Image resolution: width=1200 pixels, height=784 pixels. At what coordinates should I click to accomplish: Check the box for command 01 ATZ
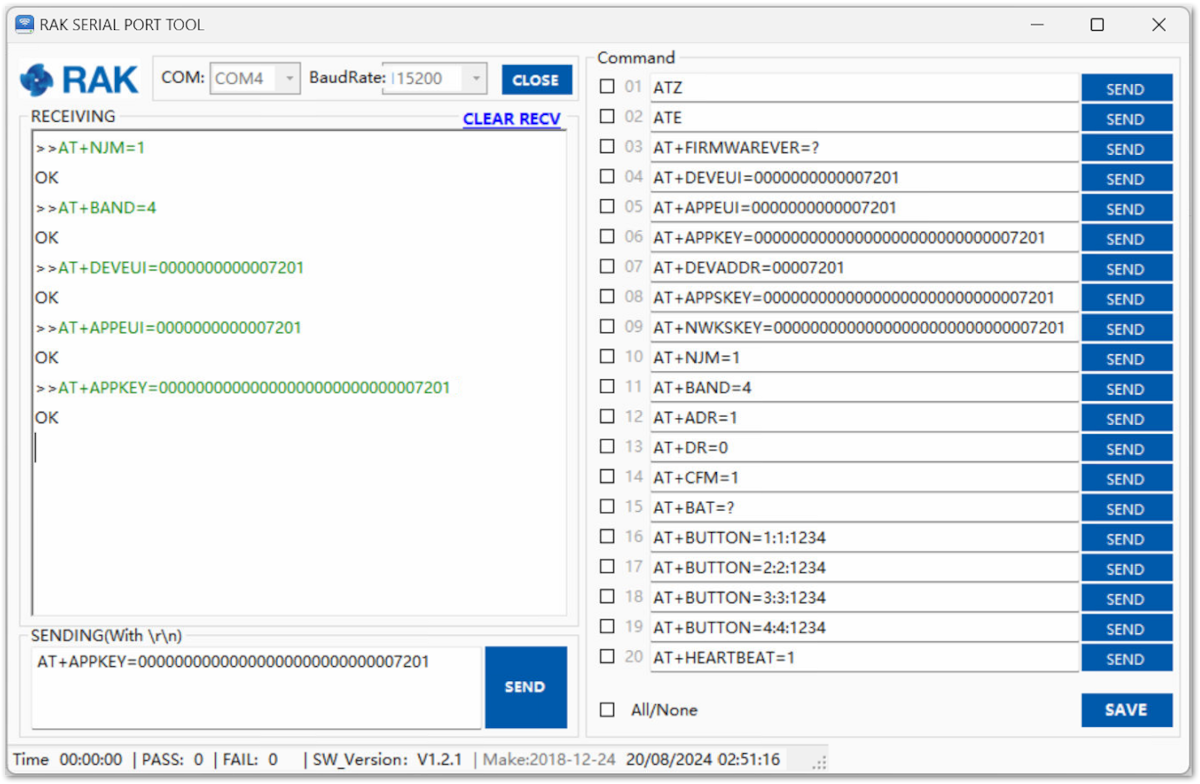point(607,87)
